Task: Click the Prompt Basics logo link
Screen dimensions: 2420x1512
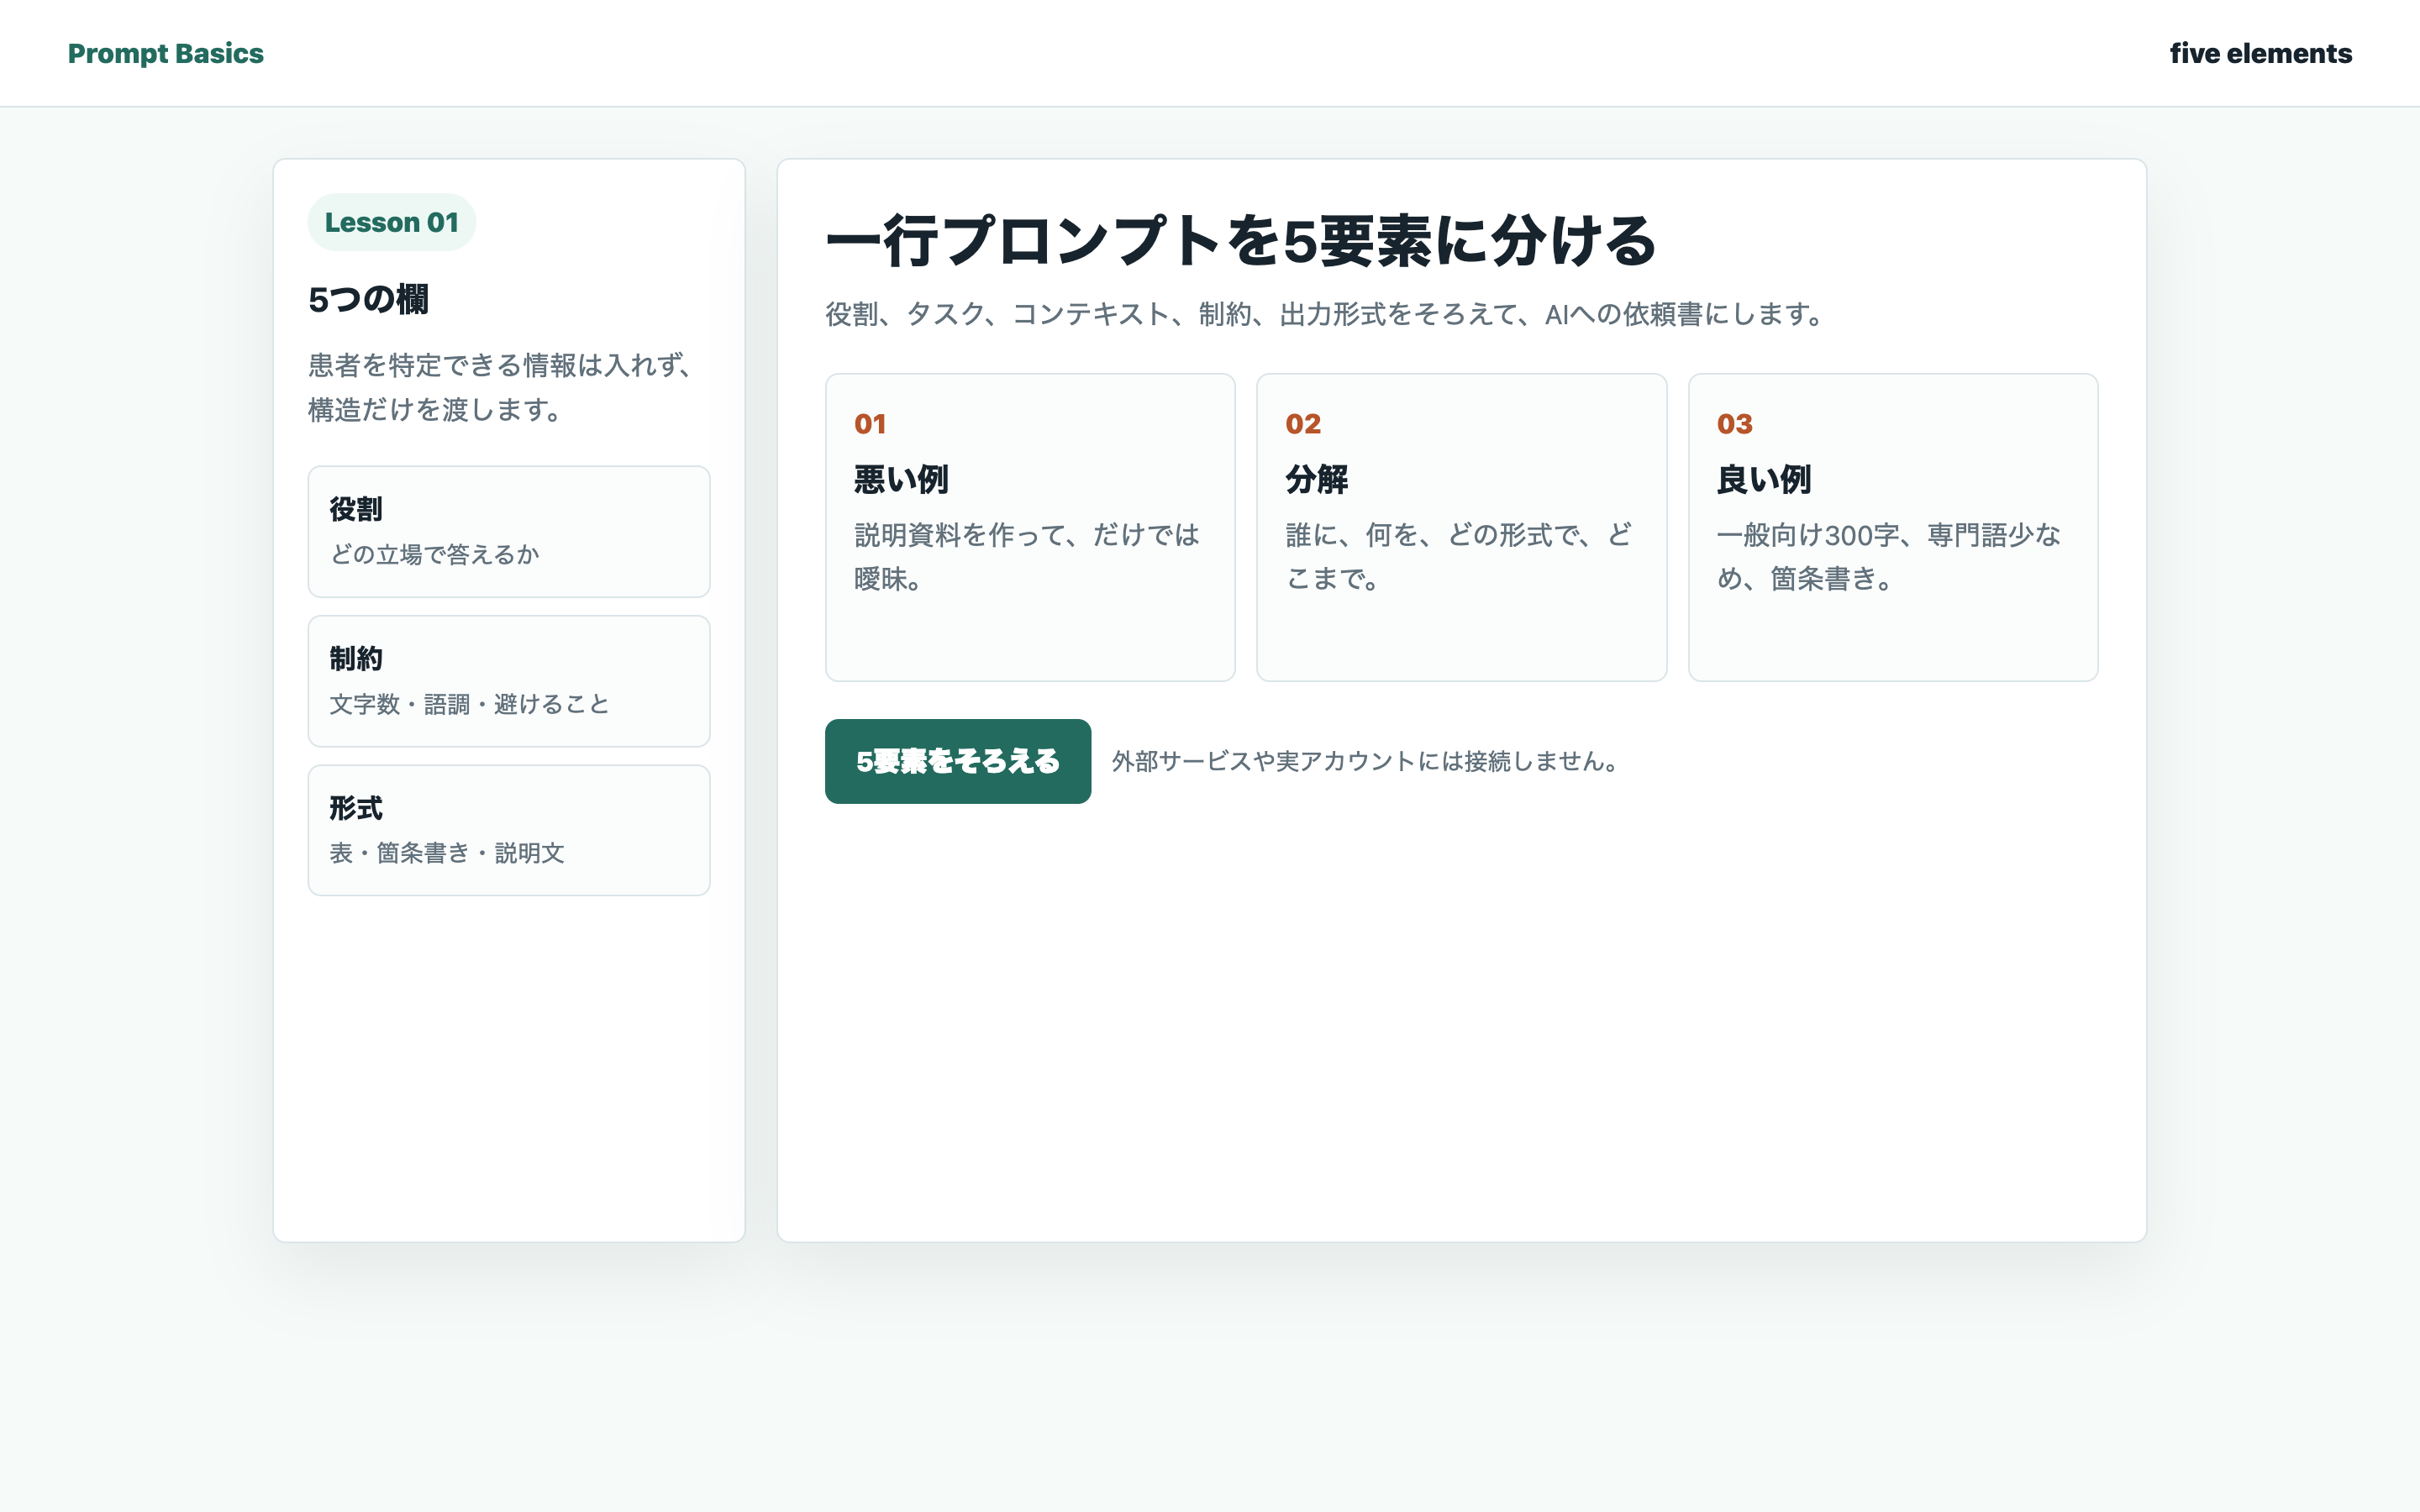Action: point(166,53)
